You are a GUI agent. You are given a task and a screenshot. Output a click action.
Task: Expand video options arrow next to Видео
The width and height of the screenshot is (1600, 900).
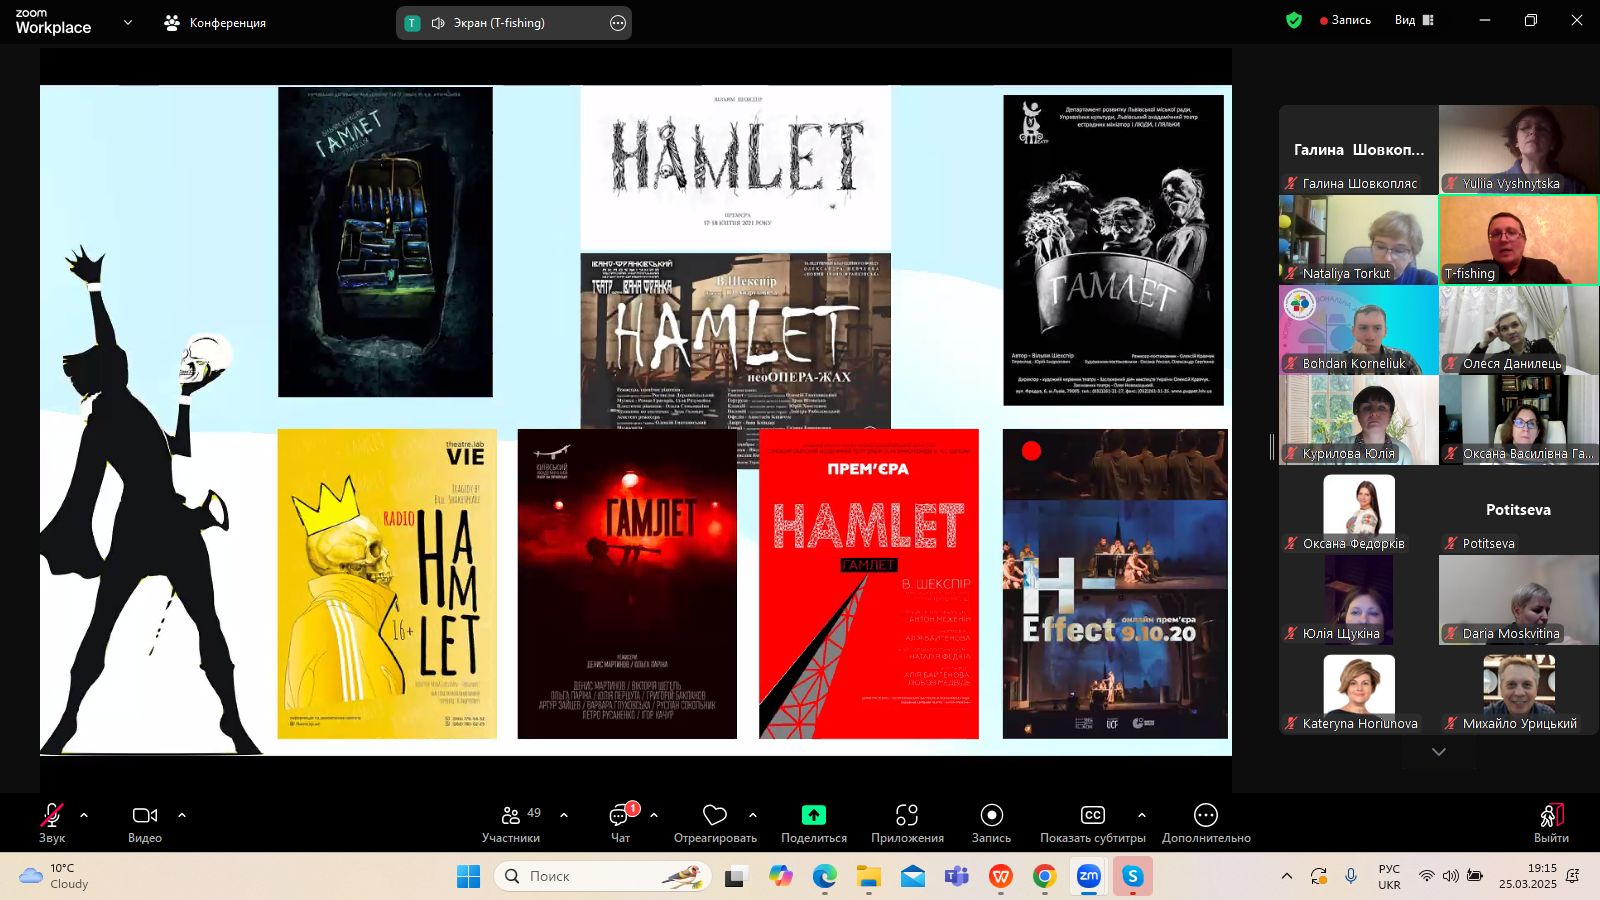click(182, 815)
